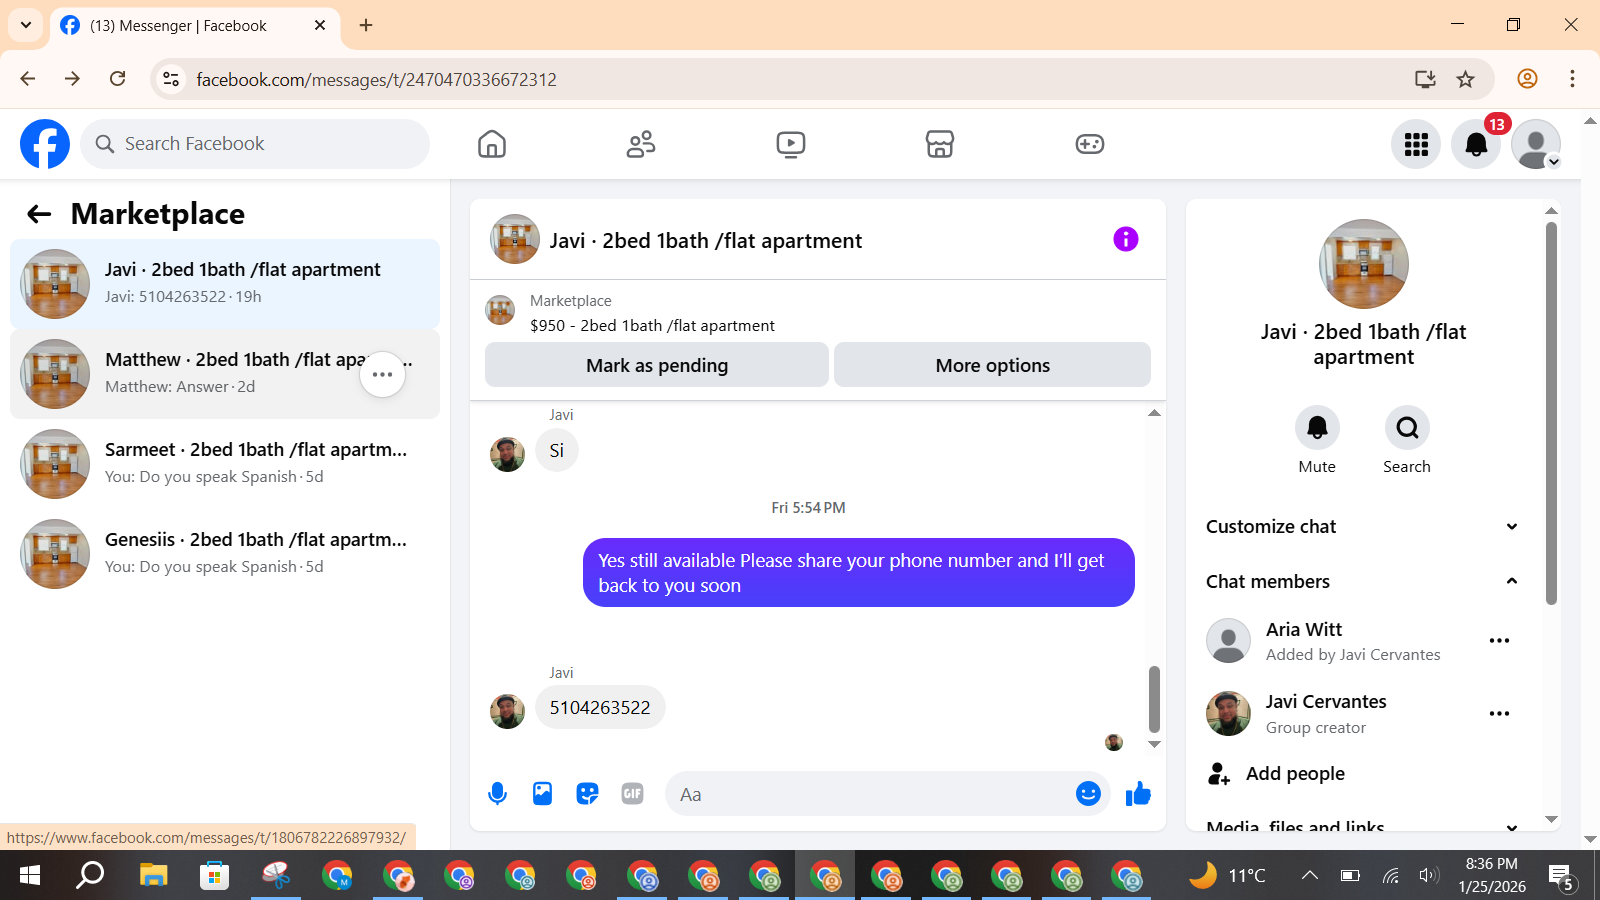
Task: Open notifications bell with 13 badge
Action: point(1476,144)
